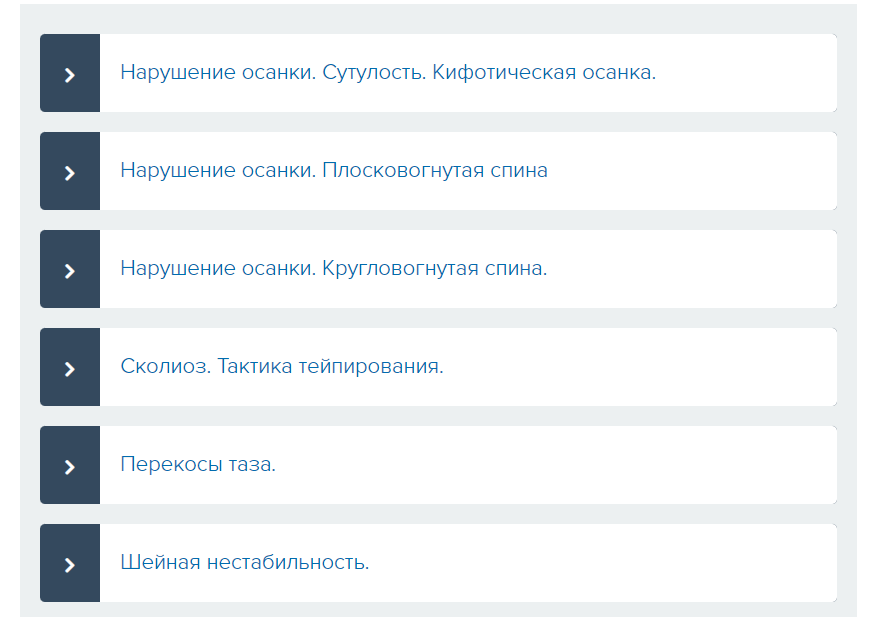Click empty area of Перекосы таза row

click(x=557, y=465)
